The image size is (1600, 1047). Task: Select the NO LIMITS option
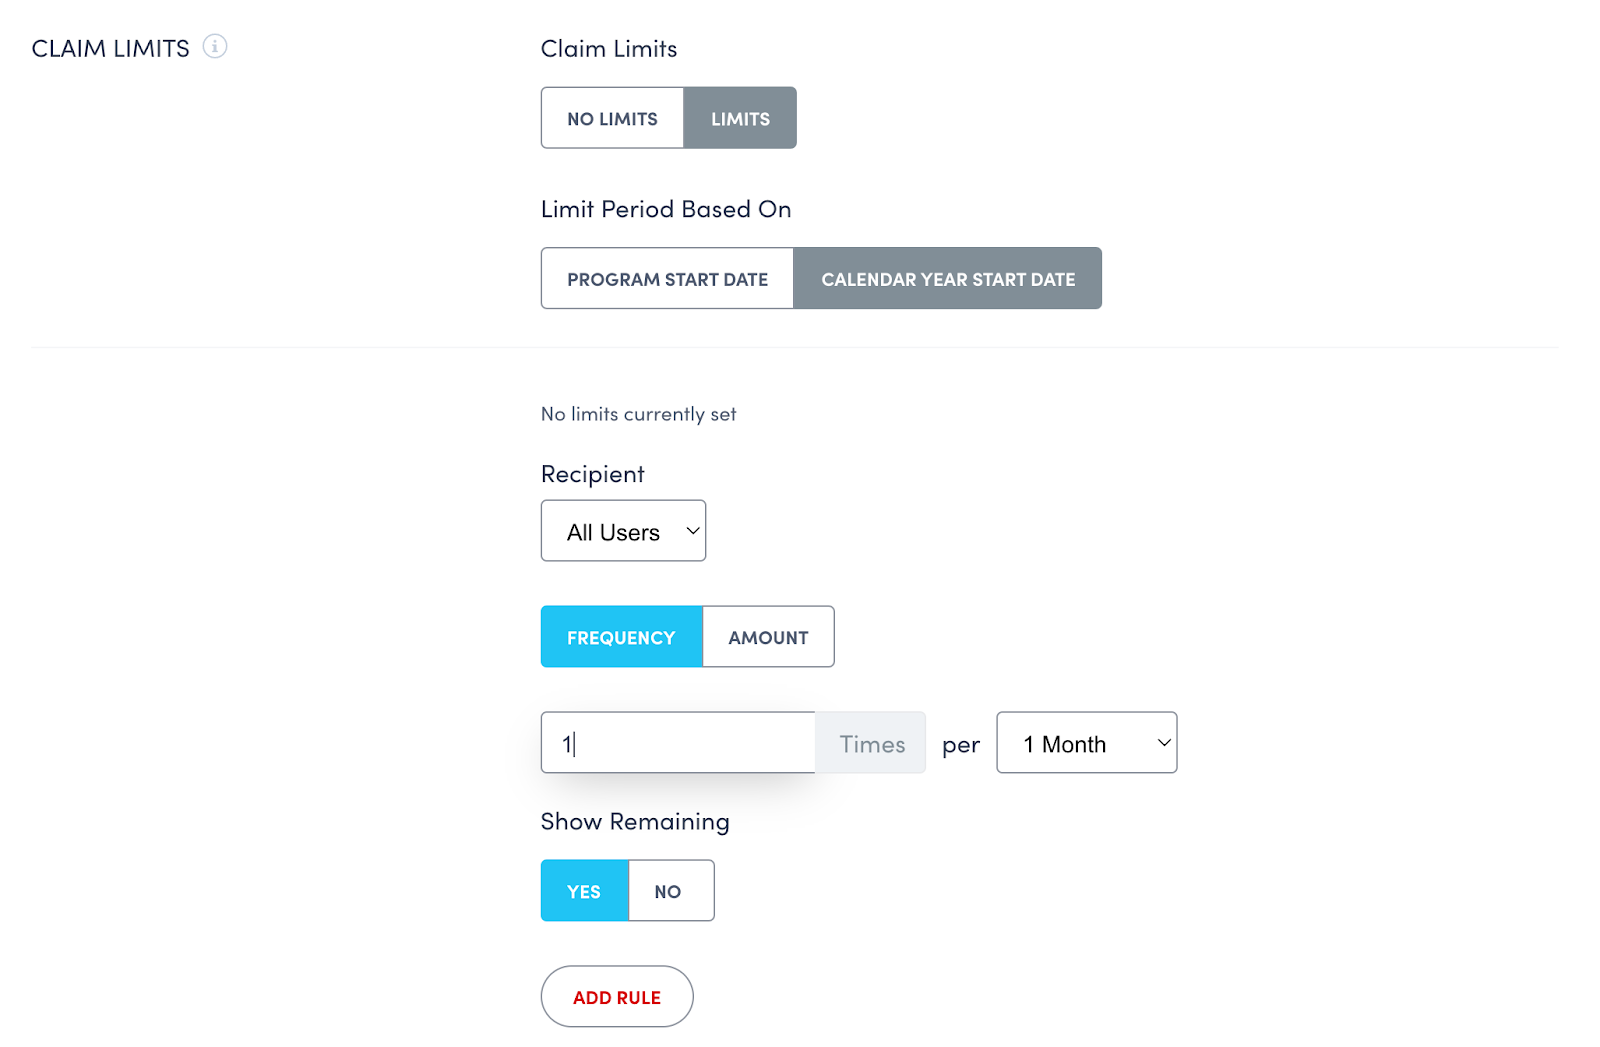[x=612, y=119]
